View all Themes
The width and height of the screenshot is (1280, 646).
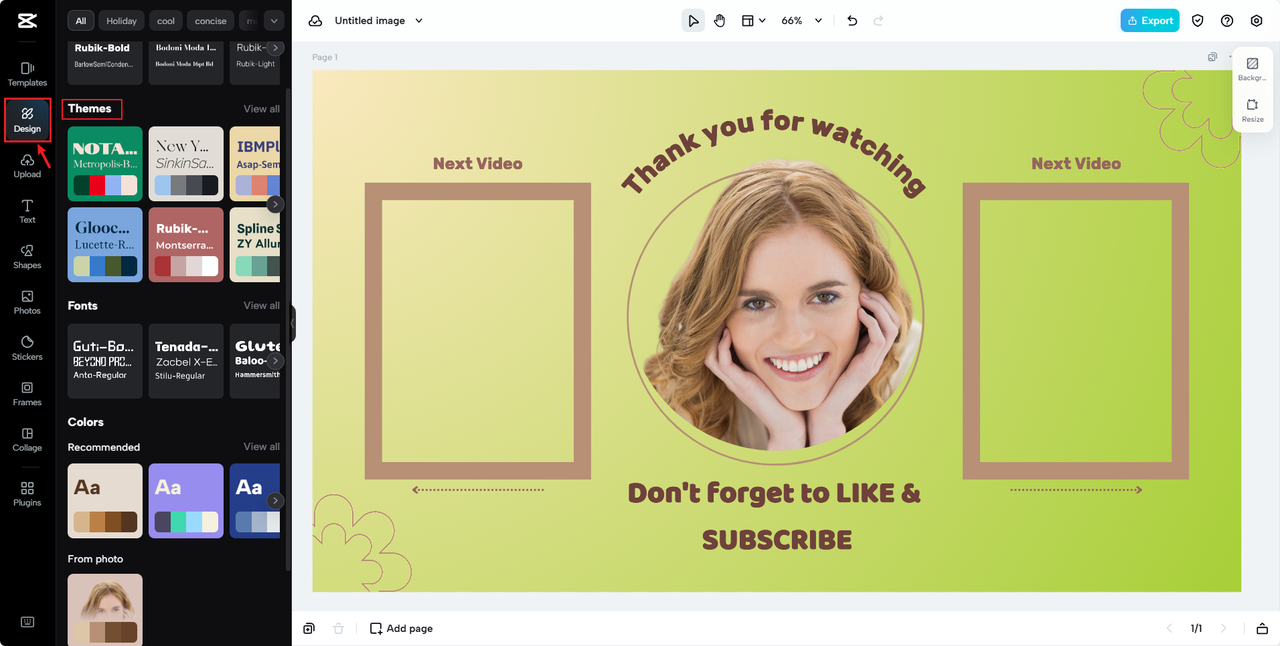click(x=262, y=108)
